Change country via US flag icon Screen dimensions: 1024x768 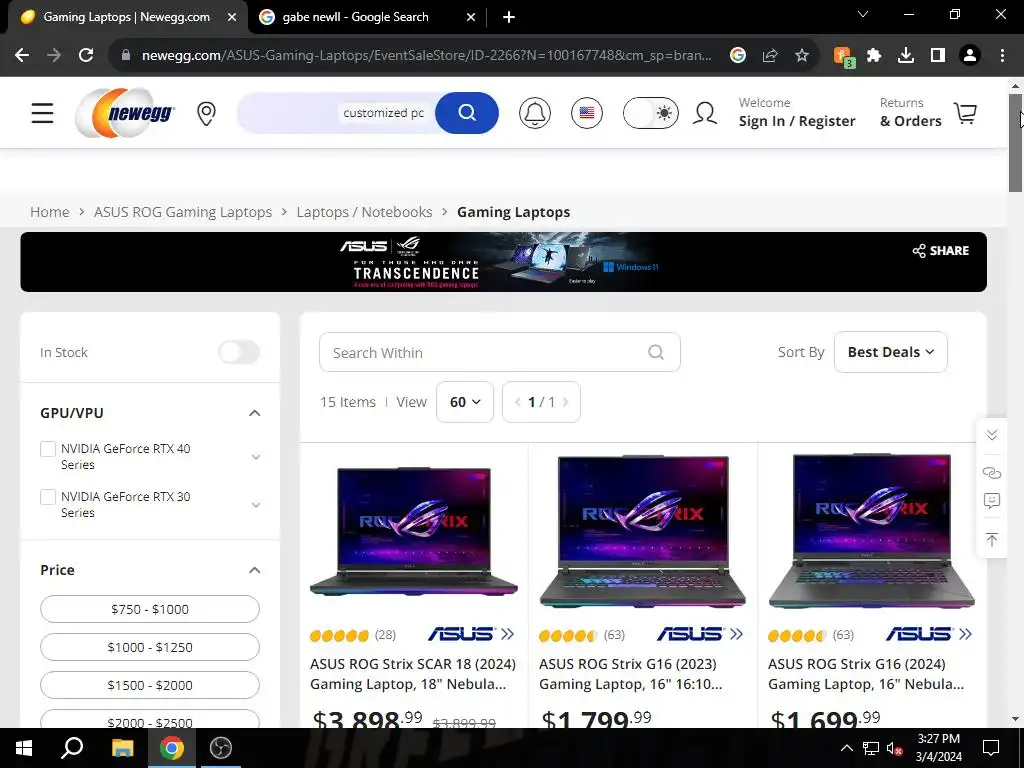tap(587, 113)
